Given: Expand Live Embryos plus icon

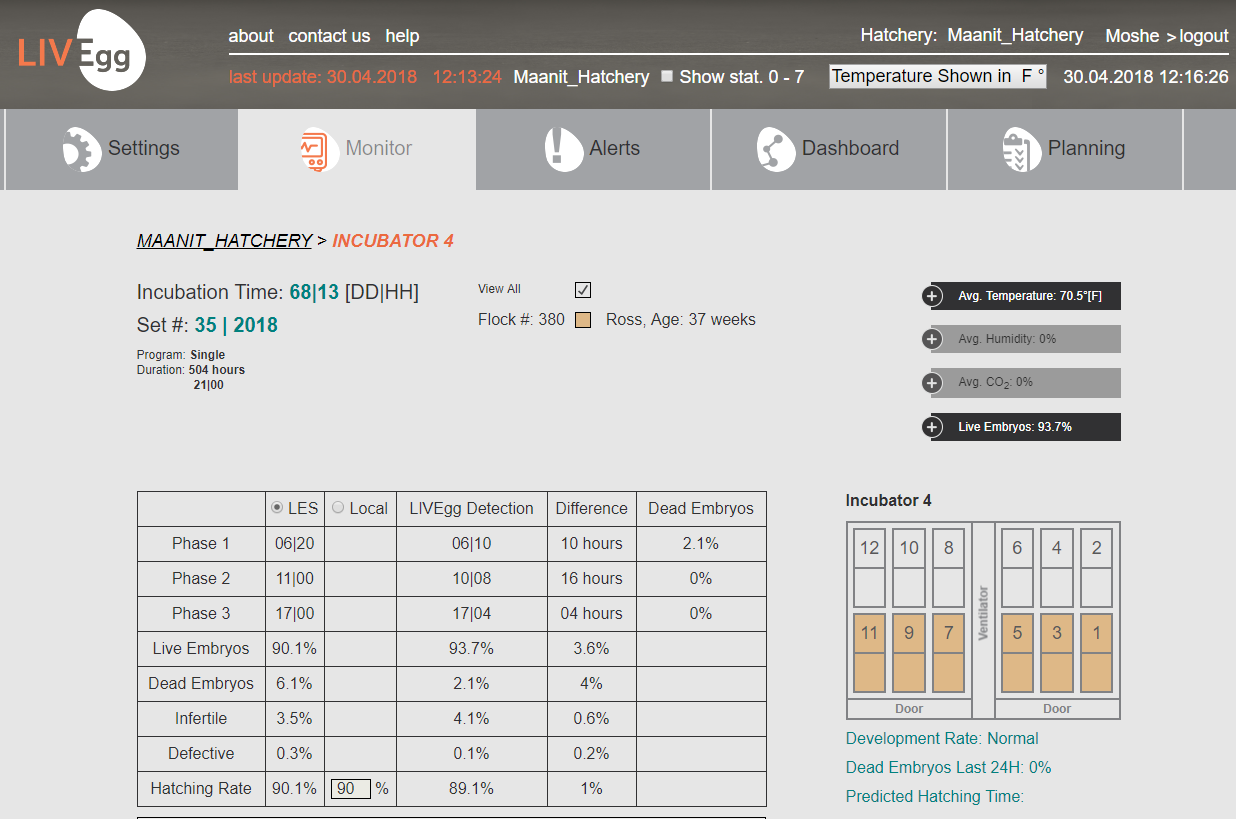Looking at the screenshot, I should pos(932,427).
